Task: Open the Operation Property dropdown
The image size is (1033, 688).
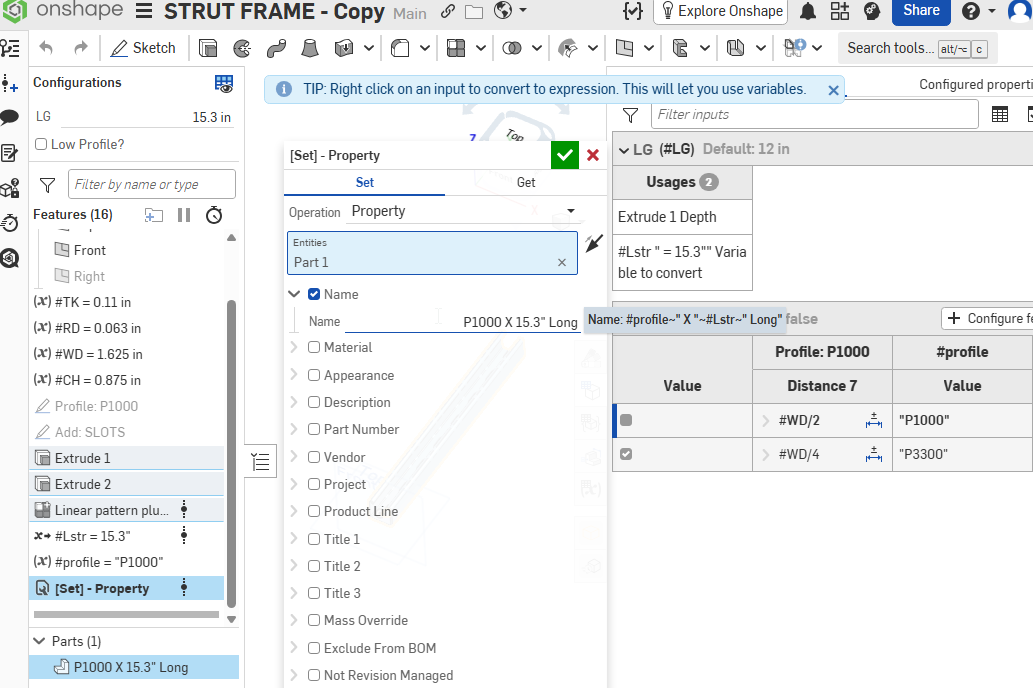Action: pyautogui.click(x=462, y=212)
